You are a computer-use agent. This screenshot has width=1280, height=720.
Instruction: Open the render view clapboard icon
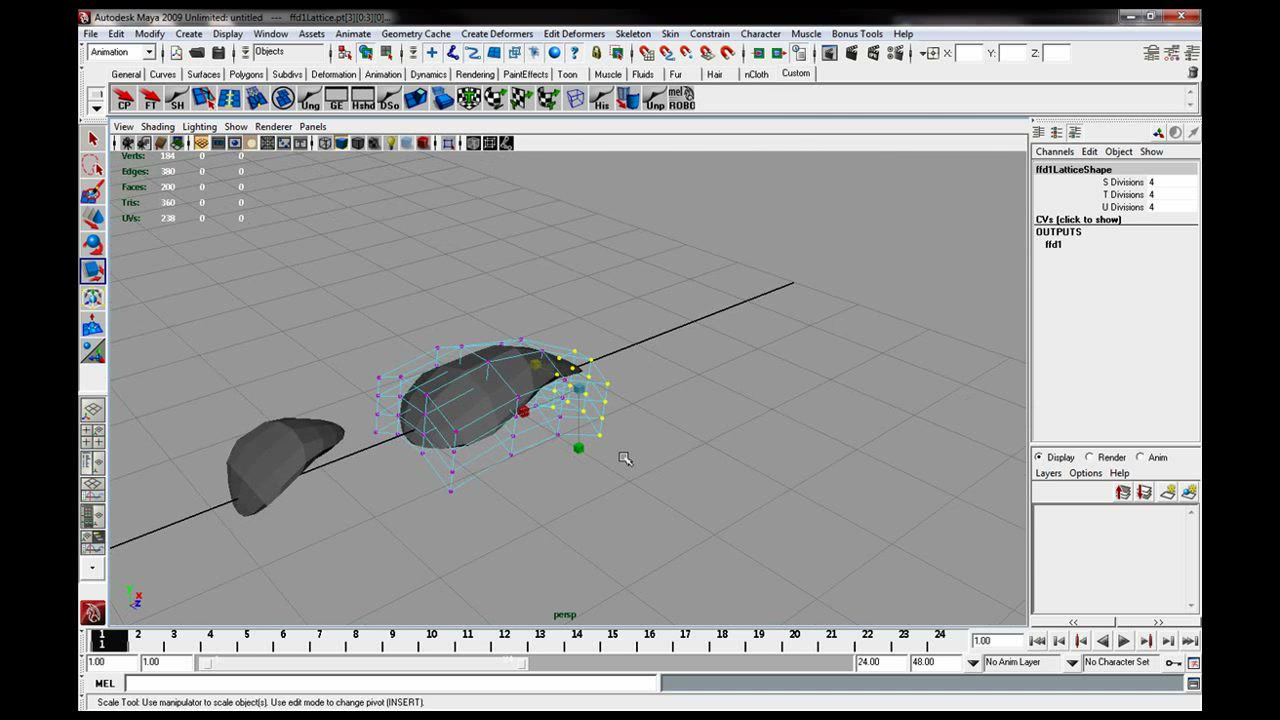(829, 53)
